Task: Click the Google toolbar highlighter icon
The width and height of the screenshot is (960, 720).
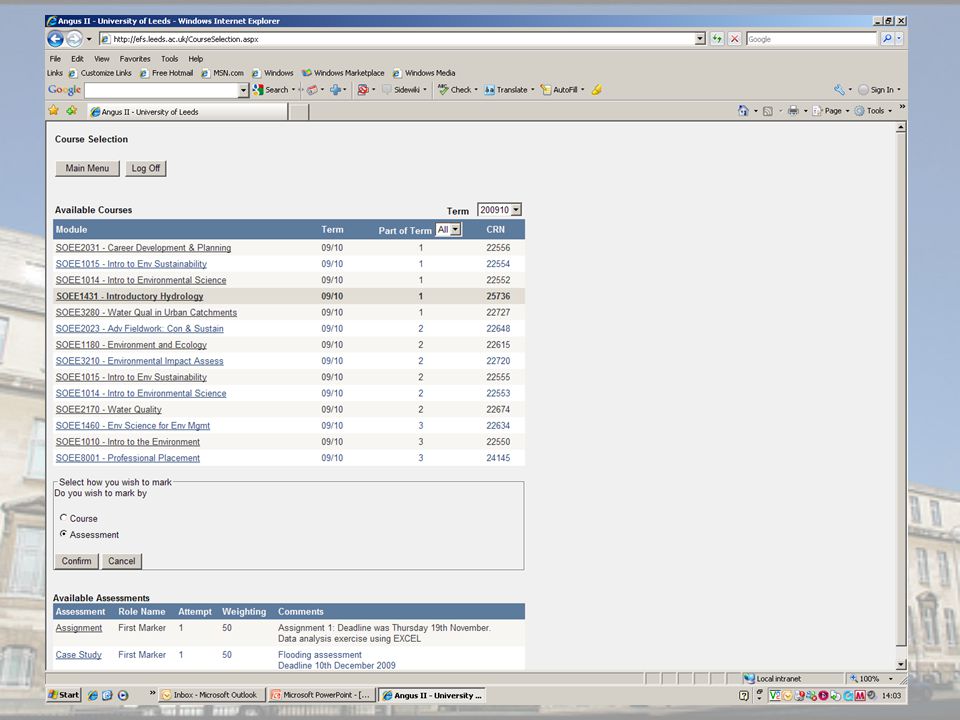Action: click(597, 90)
